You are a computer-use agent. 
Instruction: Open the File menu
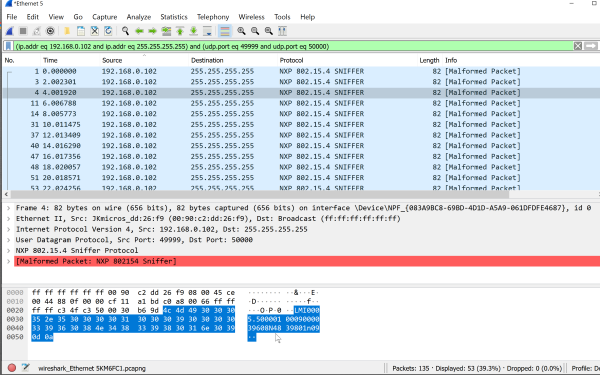12,17
